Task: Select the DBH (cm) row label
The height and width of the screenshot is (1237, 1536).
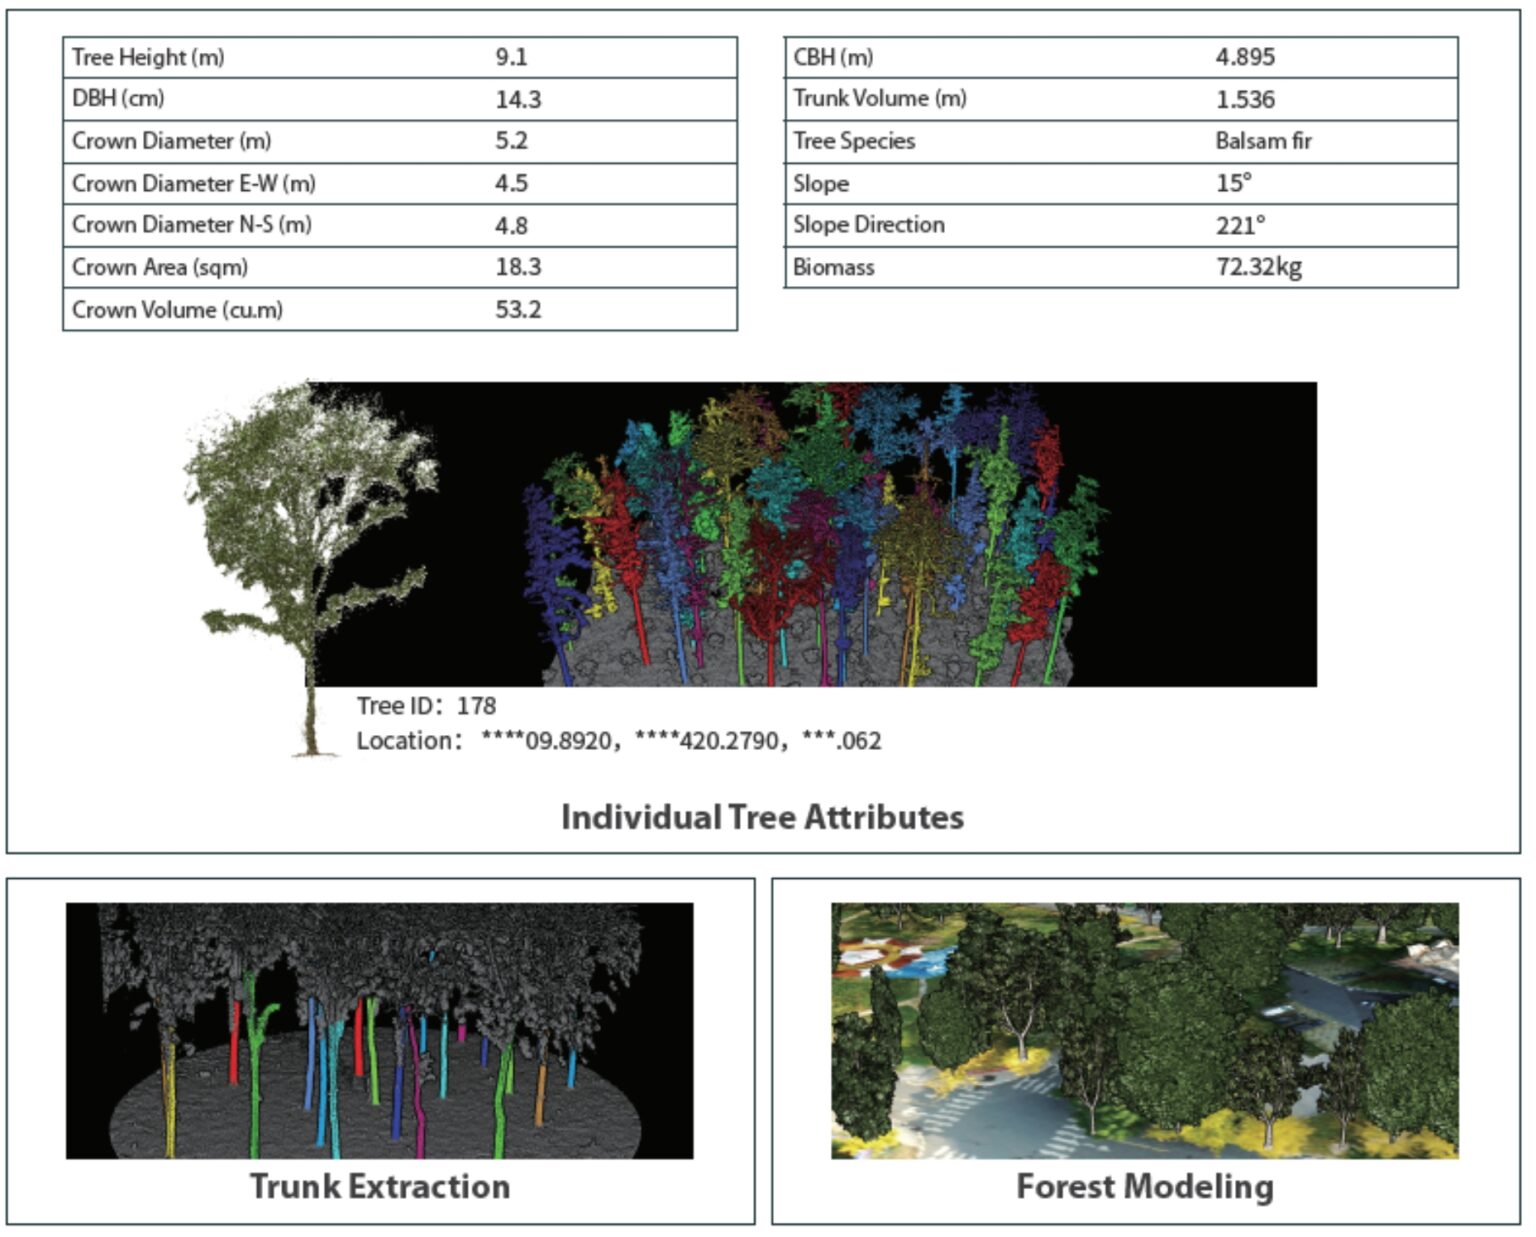Action: (x=118, y=99)
